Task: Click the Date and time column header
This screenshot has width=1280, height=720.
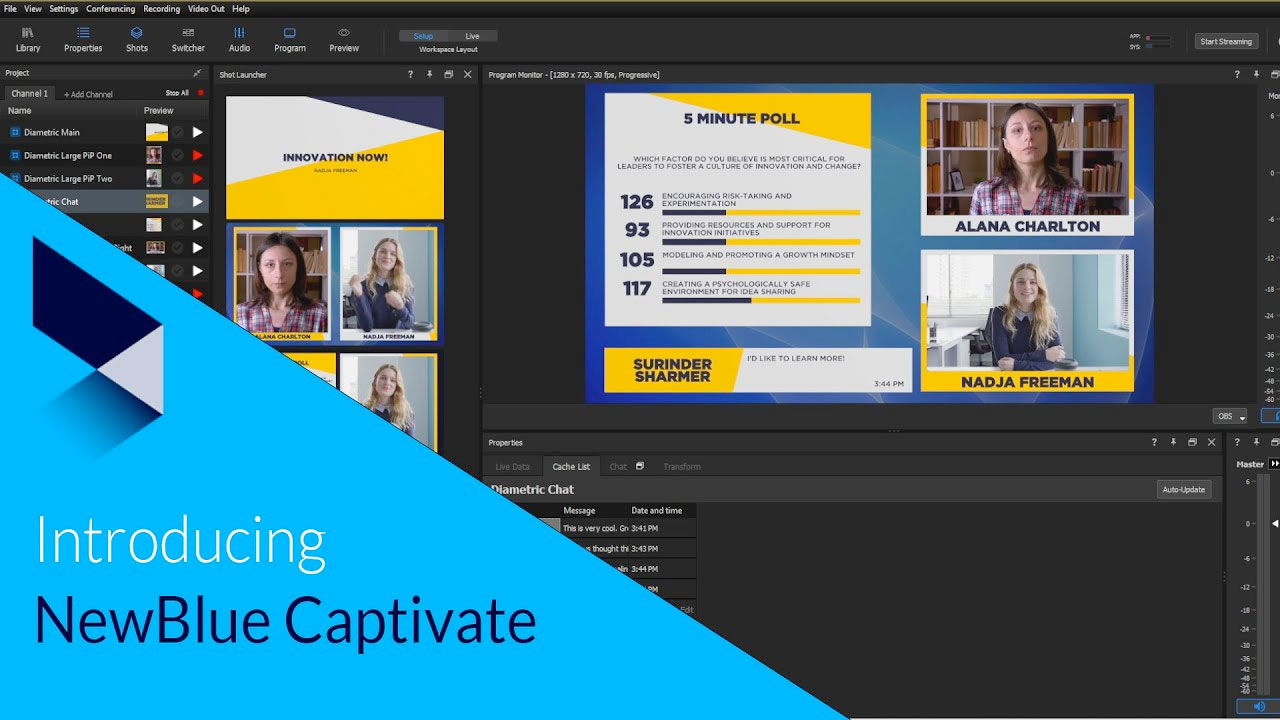Action: coord(657,510)
